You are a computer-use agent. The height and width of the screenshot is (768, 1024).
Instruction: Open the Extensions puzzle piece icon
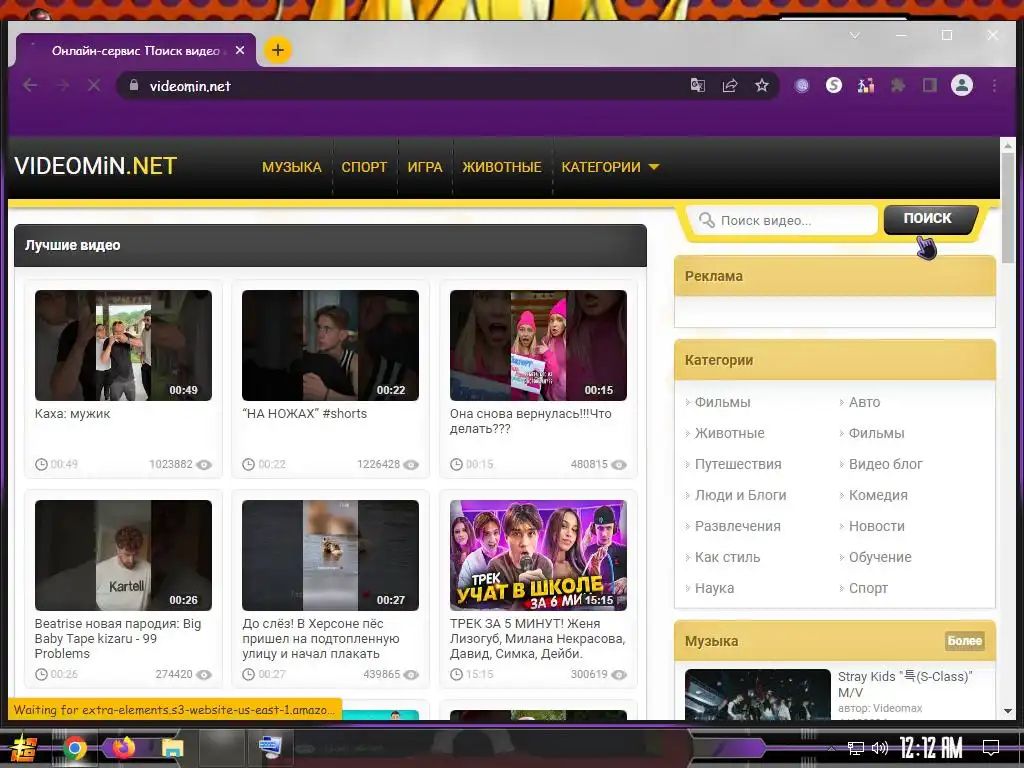pyautogui.click(x=898, y=86)
